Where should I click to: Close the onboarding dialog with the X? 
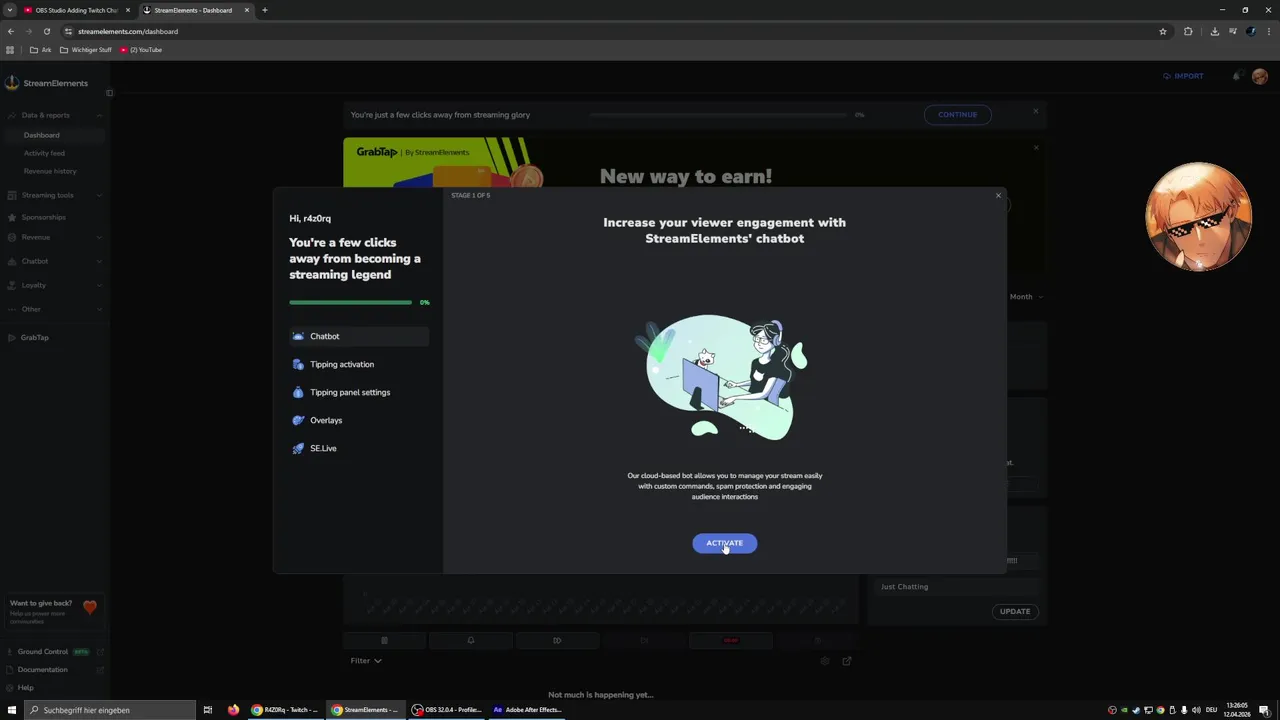tap(998, 195)
